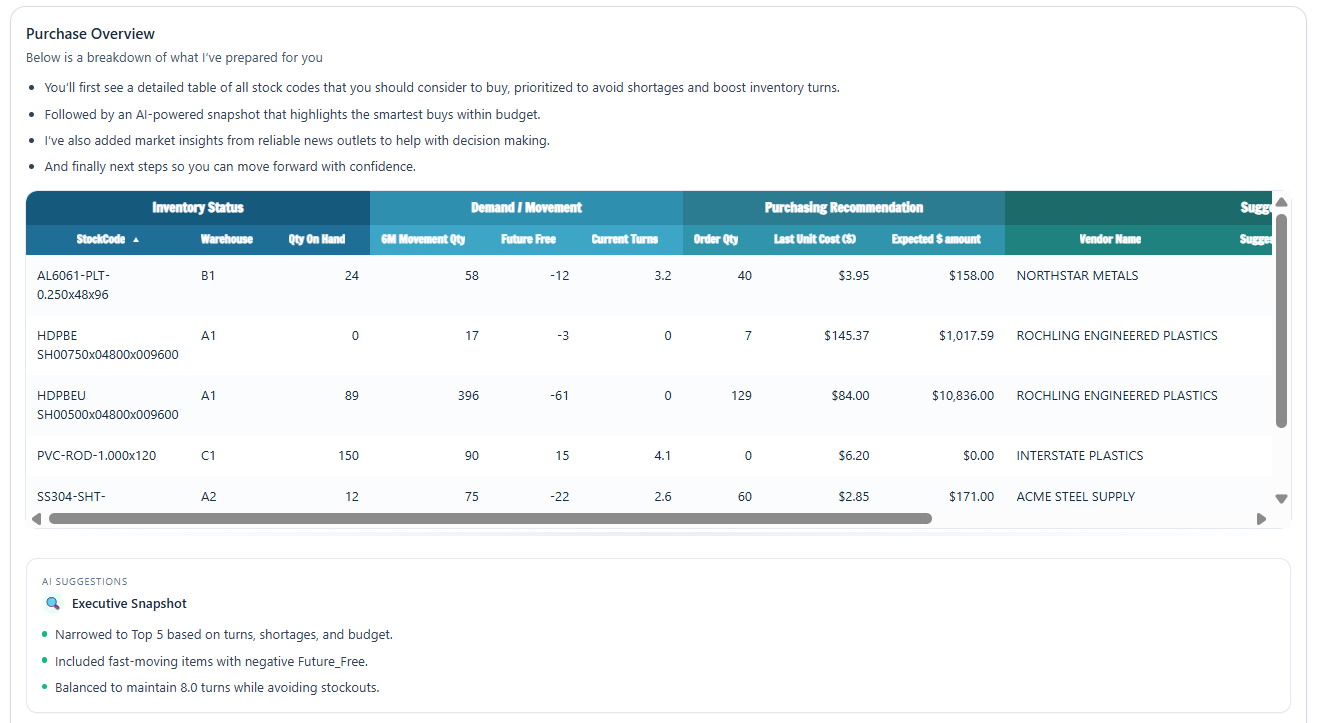This screenshot has width=1324, height=723.
Task: Click the right arrow on the horizontal scrollbar
Action: click(x=1262, y=519)
